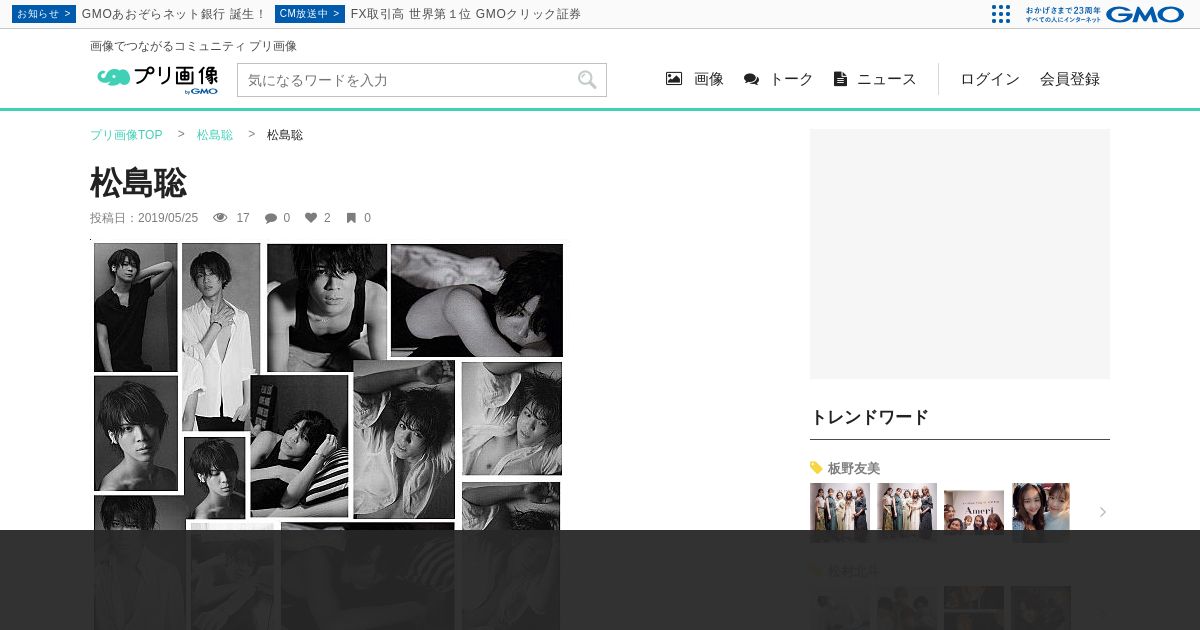Click the yellow tag icon beside 板野友美

pos(816,467)
